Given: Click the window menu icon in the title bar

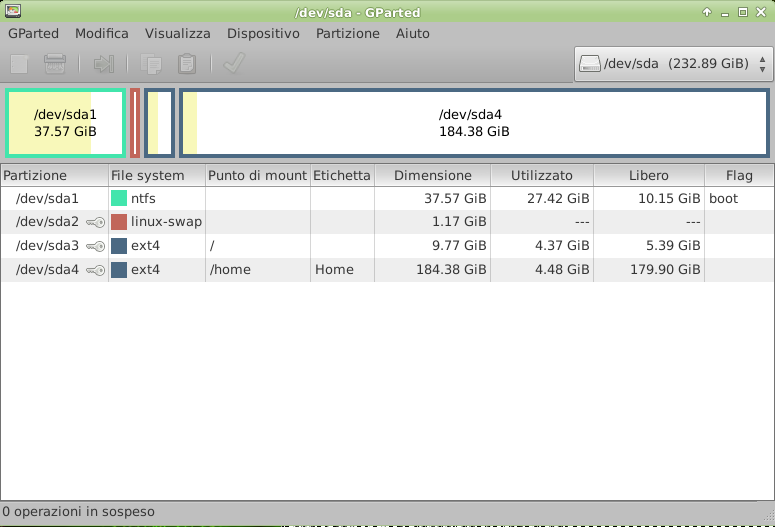Looking at the screenshot, I should click(12, 12).
